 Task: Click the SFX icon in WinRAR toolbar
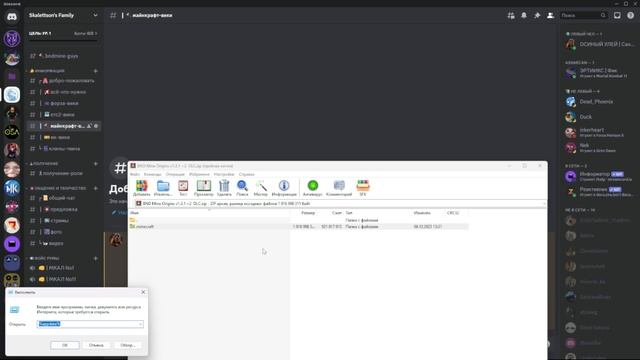tap(362, 188)
